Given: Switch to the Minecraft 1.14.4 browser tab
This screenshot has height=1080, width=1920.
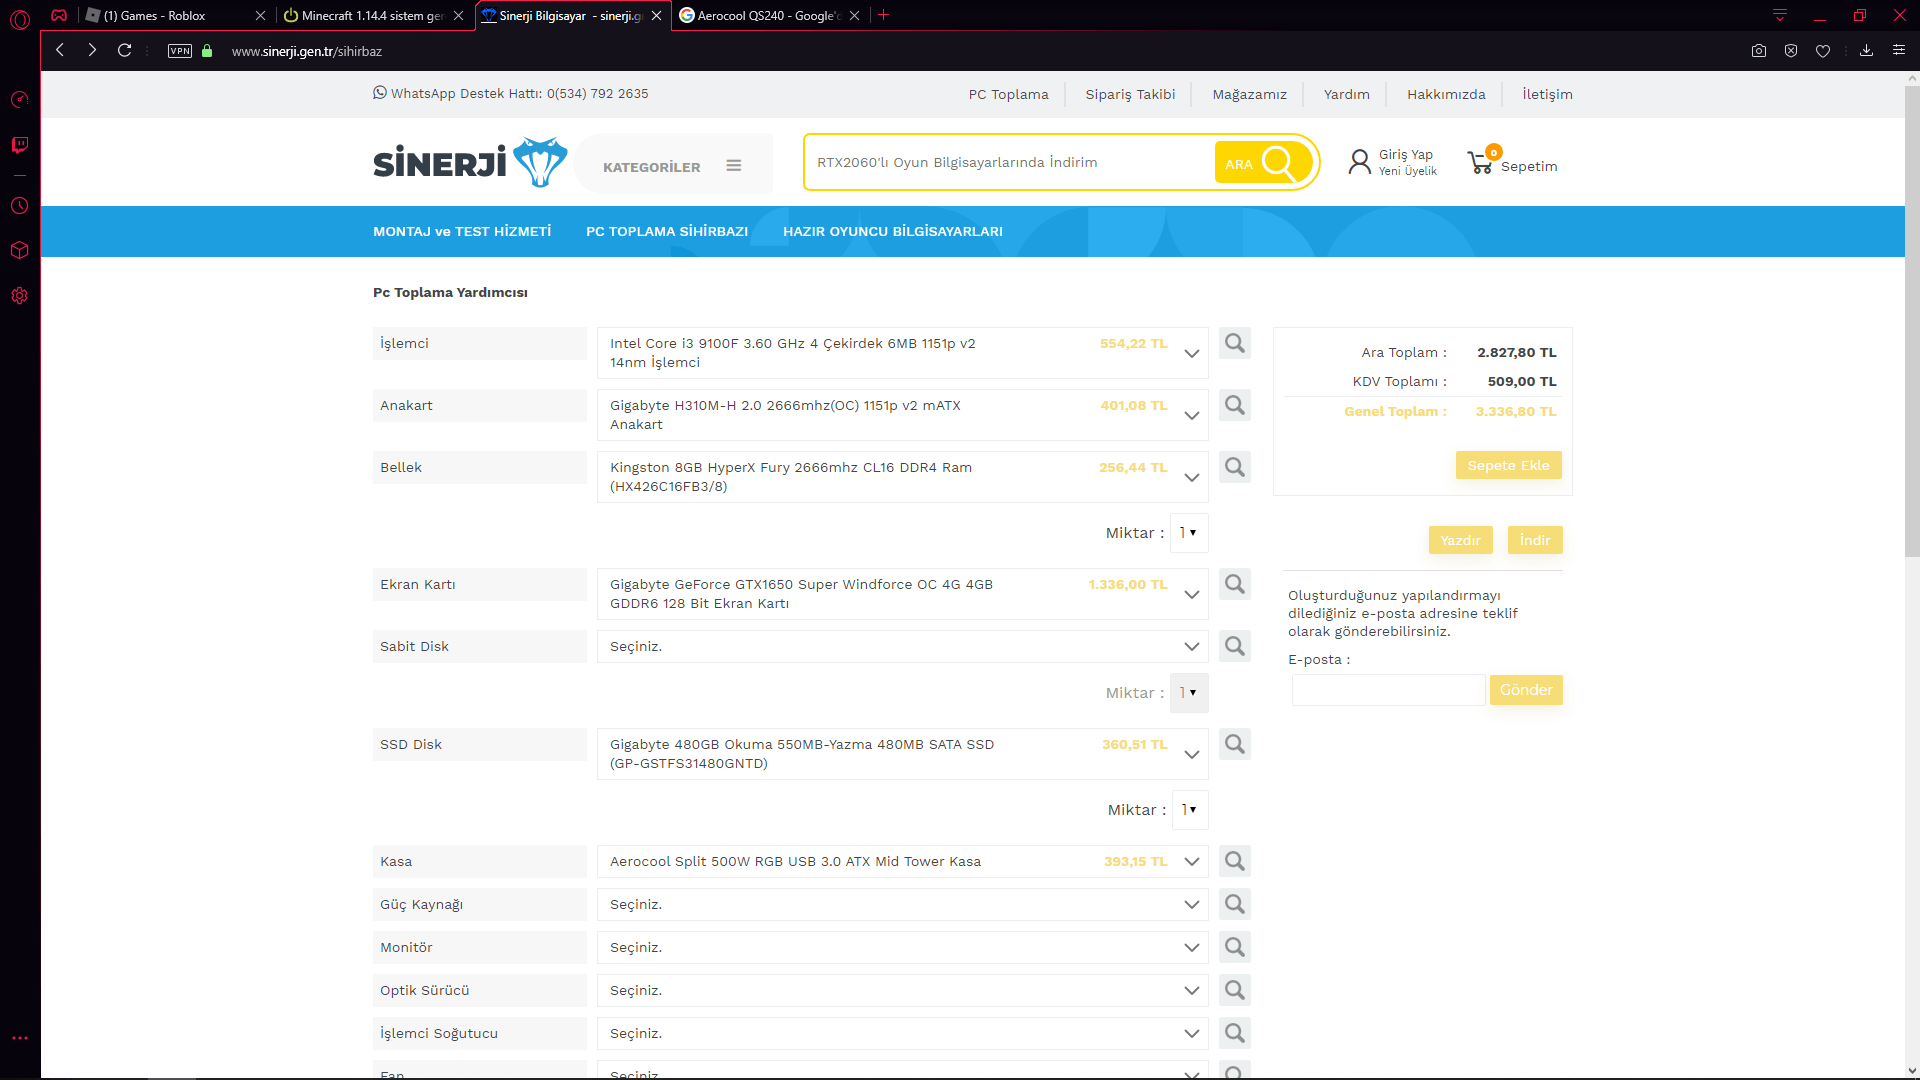Looking at the screenshot, I should pyautogui.click(x=372, y=15).
